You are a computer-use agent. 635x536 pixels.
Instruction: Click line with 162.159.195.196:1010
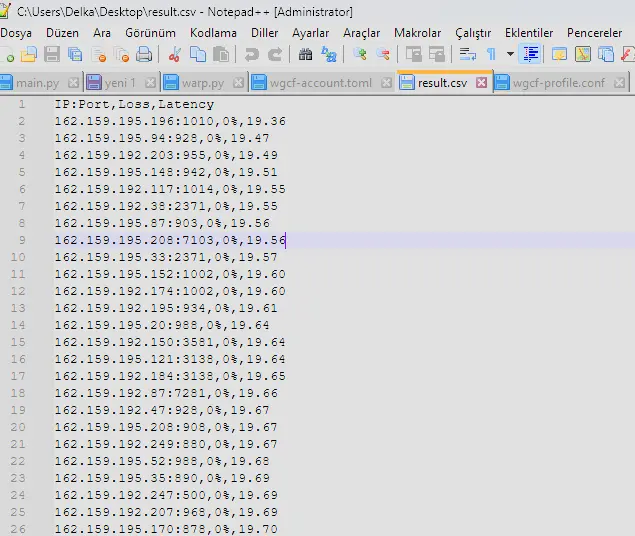click(170, 121)
